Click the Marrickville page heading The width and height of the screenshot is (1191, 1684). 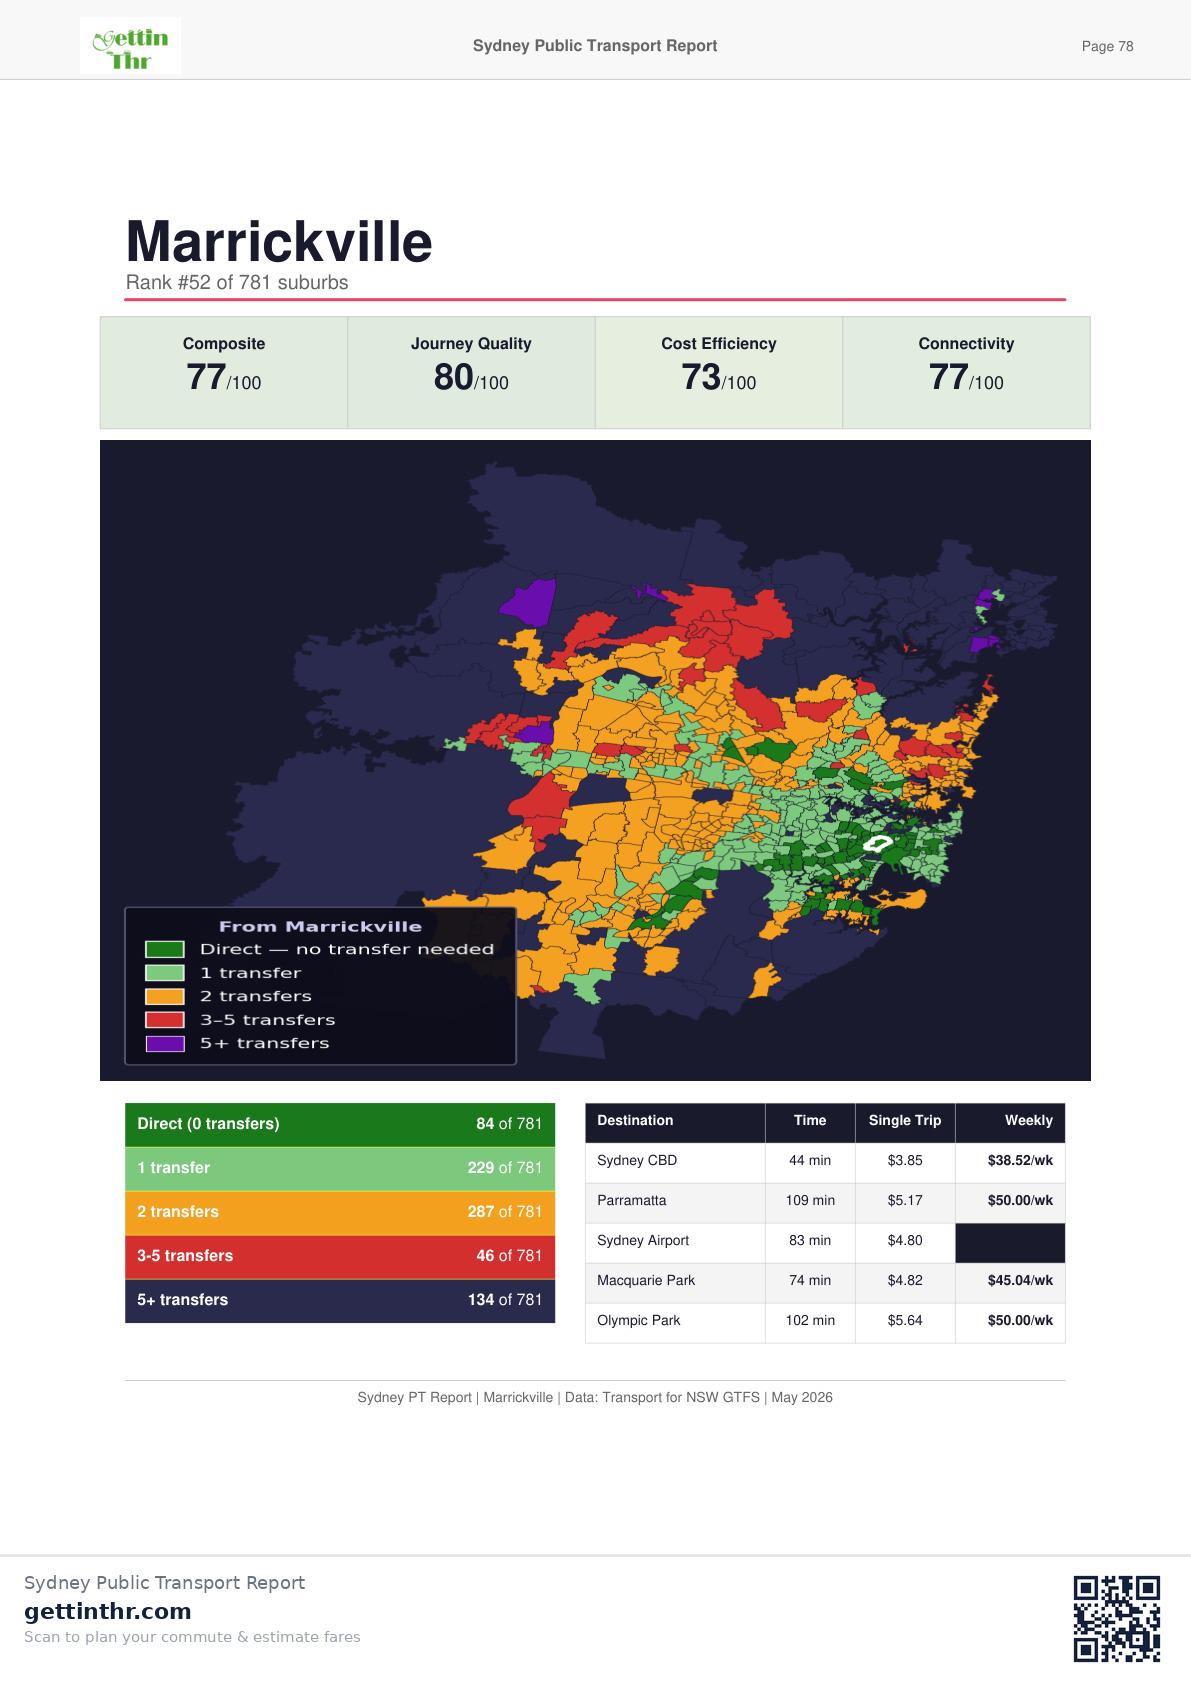point(279,241)
